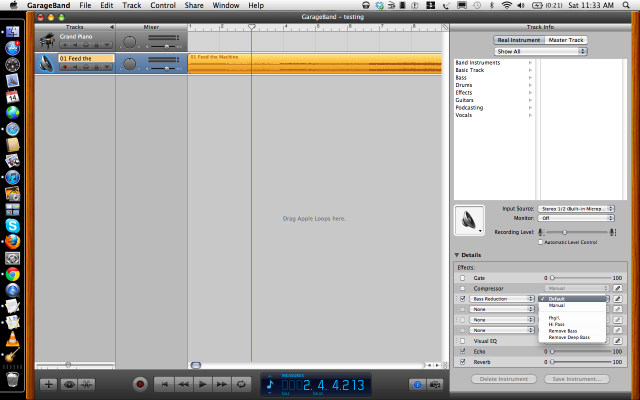Choose Remove Deep Bass preset
Image resolution: width=640 pixels, height=400 pixels.
coord(573,337)
